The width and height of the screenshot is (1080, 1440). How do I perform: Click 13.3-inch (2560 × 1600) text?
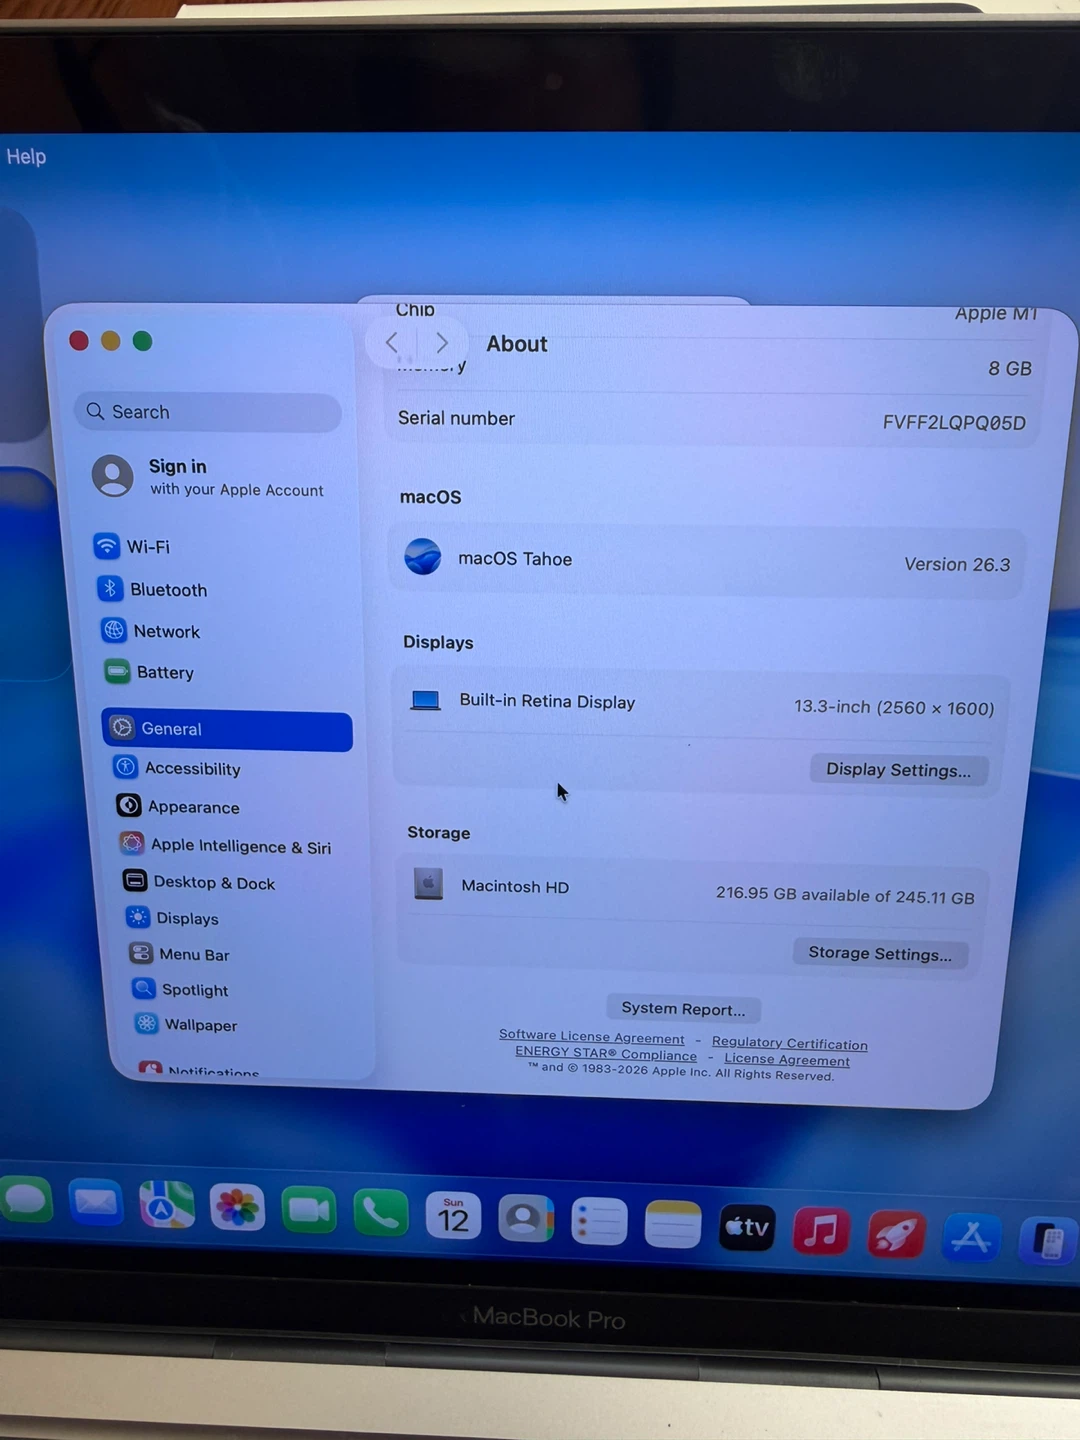click(894, 708)
